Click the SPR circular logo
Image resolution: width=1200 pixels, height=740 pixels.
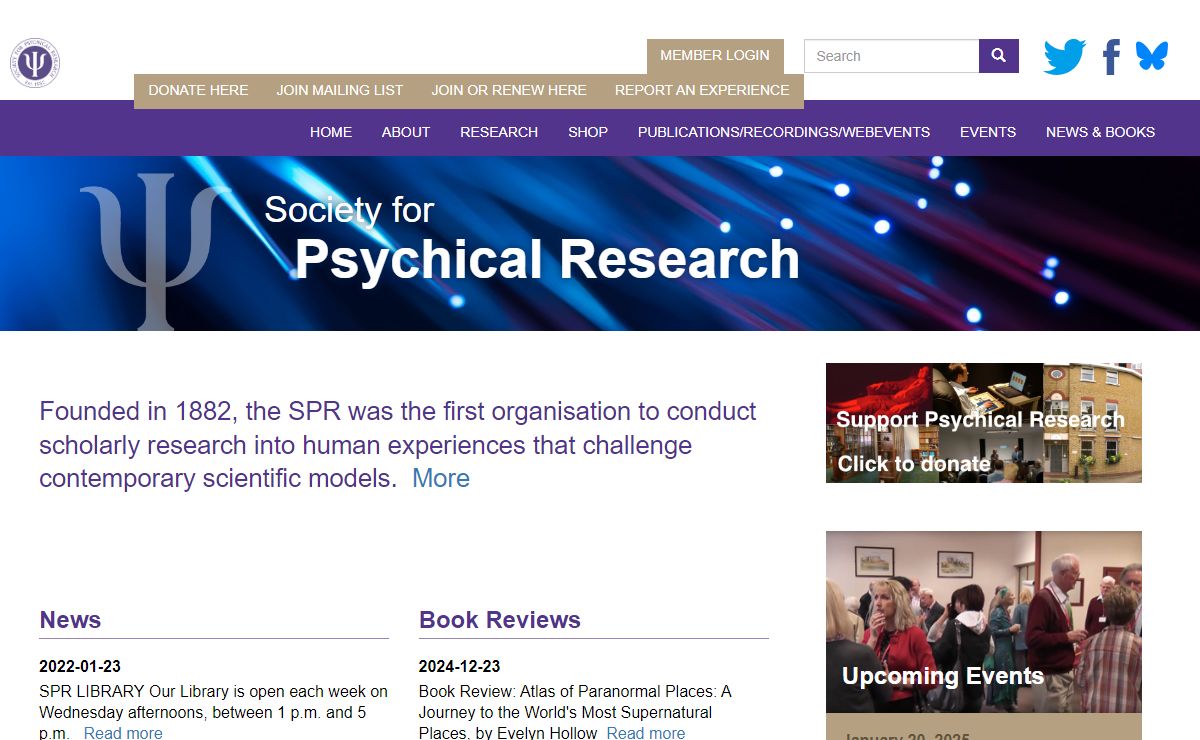tap(35, 63)
